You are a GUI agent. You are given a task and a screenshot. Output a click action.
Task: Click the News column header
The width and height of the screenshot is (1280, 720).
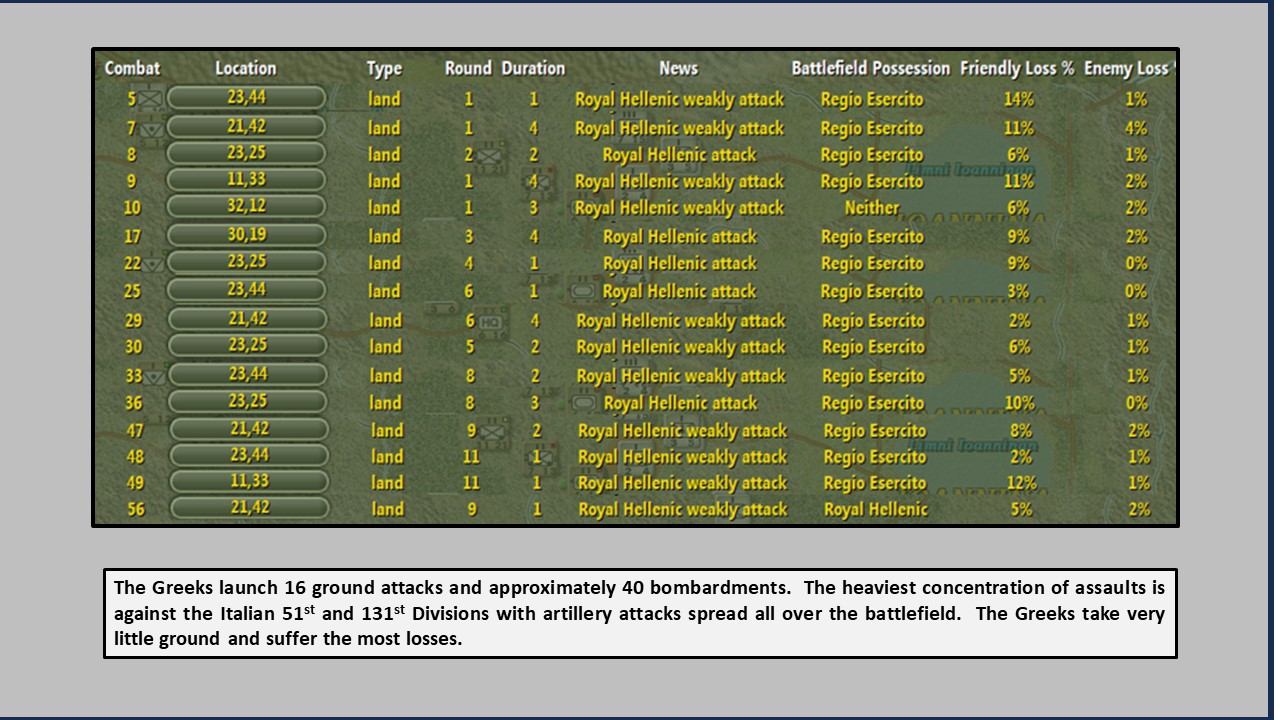click(679, 68)
